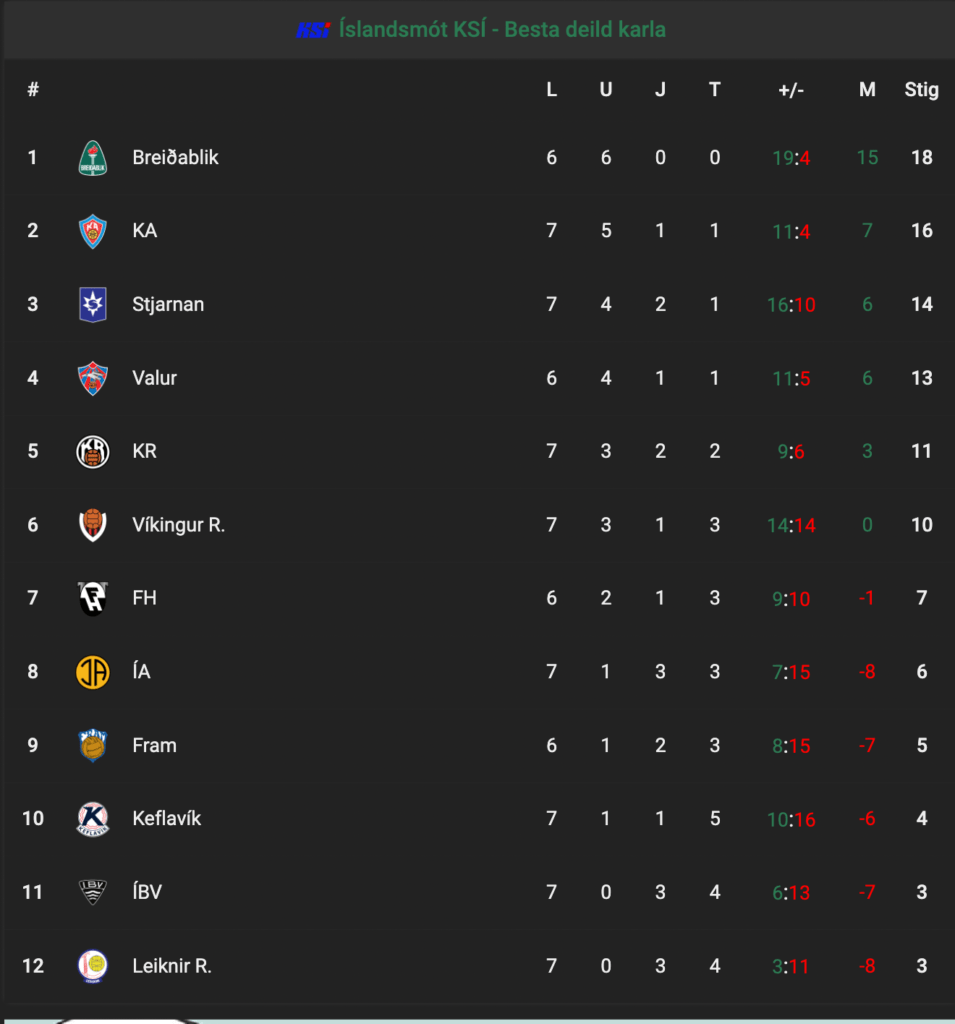Select the Leiknir R. team name

[x=172, y=966]
